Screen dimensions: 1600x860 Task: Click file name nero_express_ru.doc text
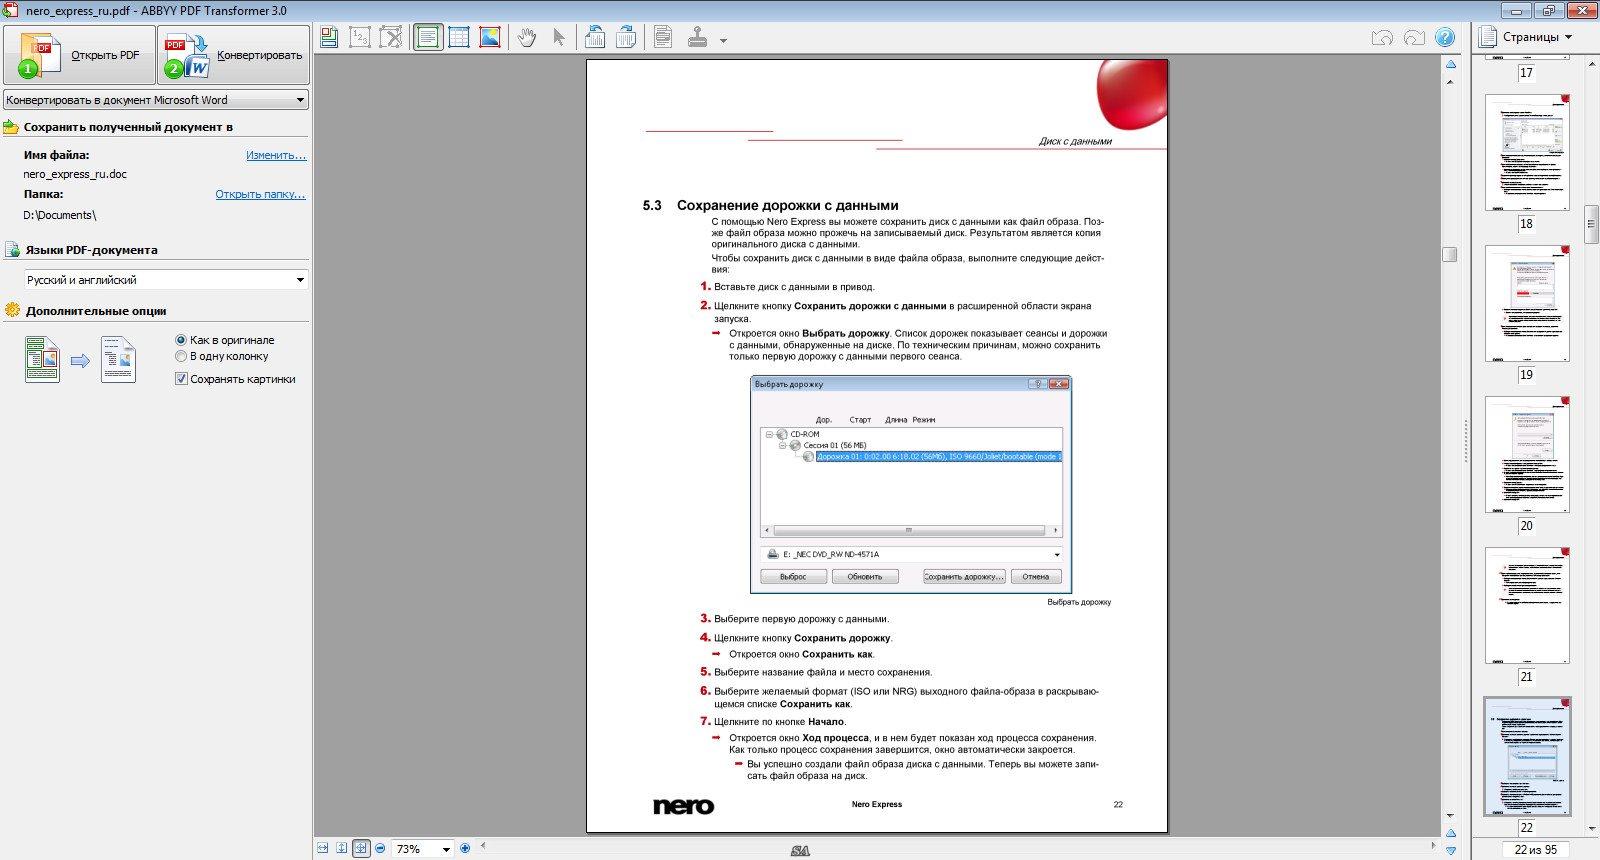[76, 174]
